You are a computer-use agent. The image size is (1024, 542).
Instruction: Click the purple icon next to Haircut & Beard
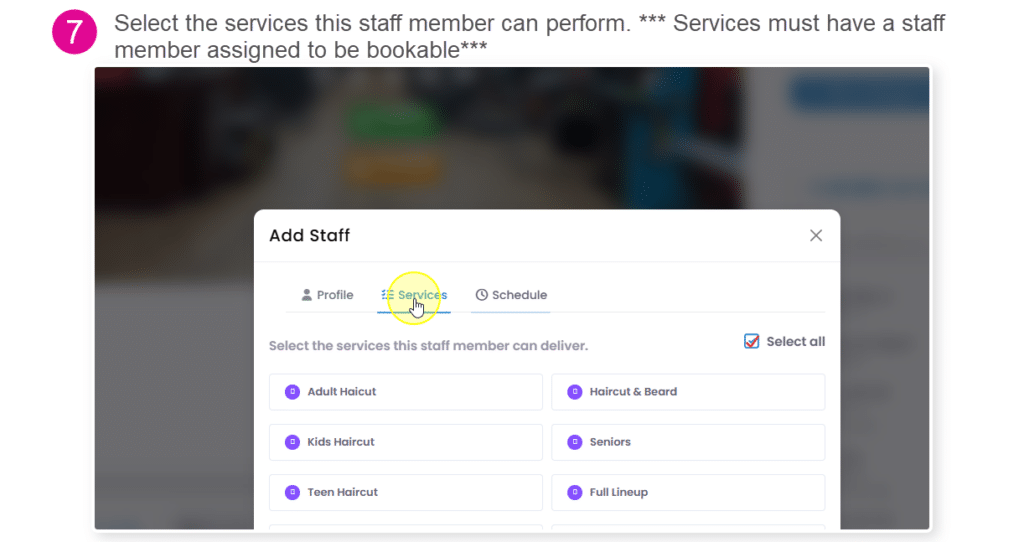click(575, 392)
